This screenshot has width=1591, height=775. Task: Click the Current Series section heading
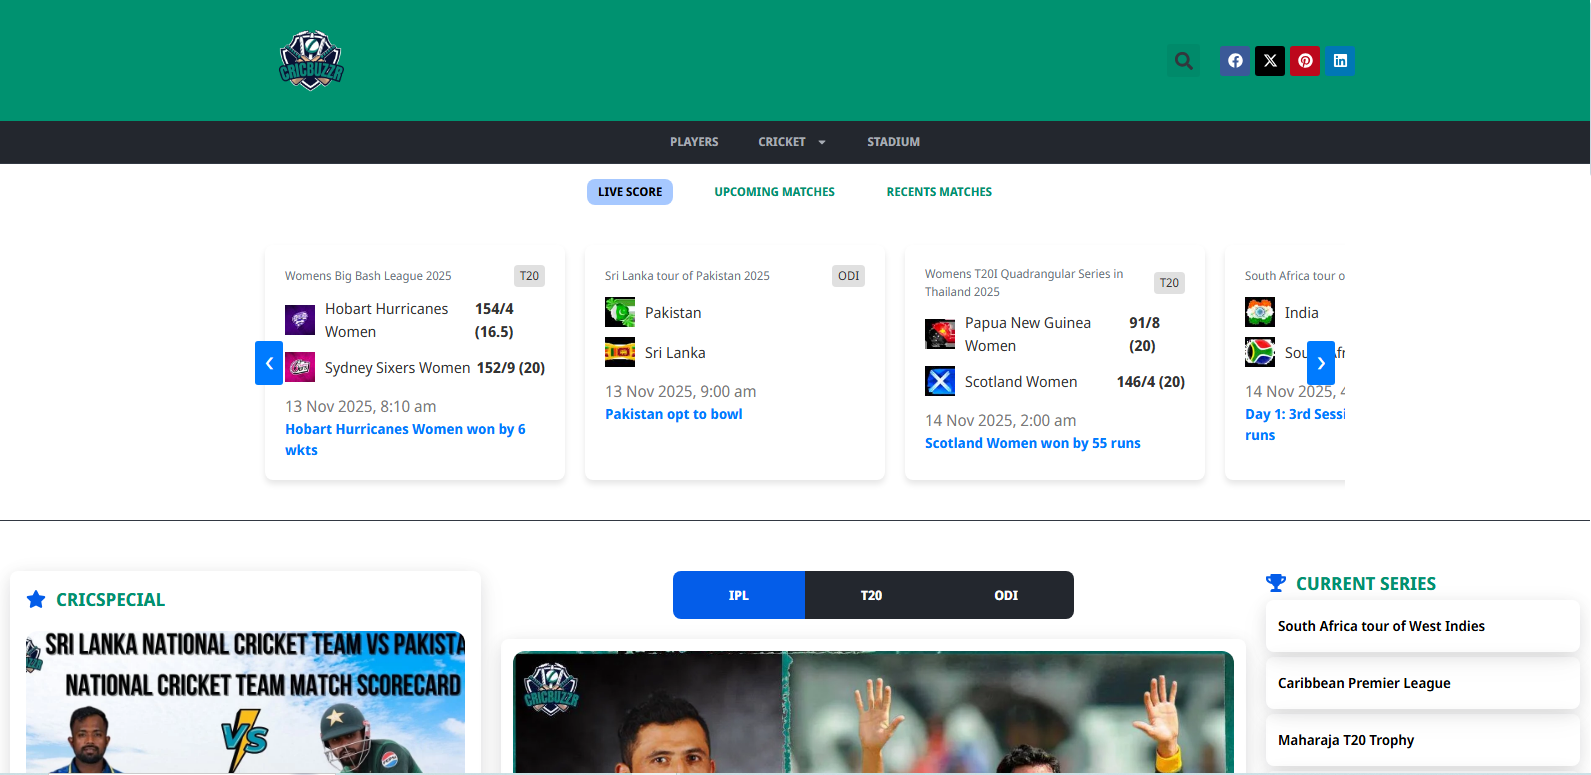(x=1366, y=584)
